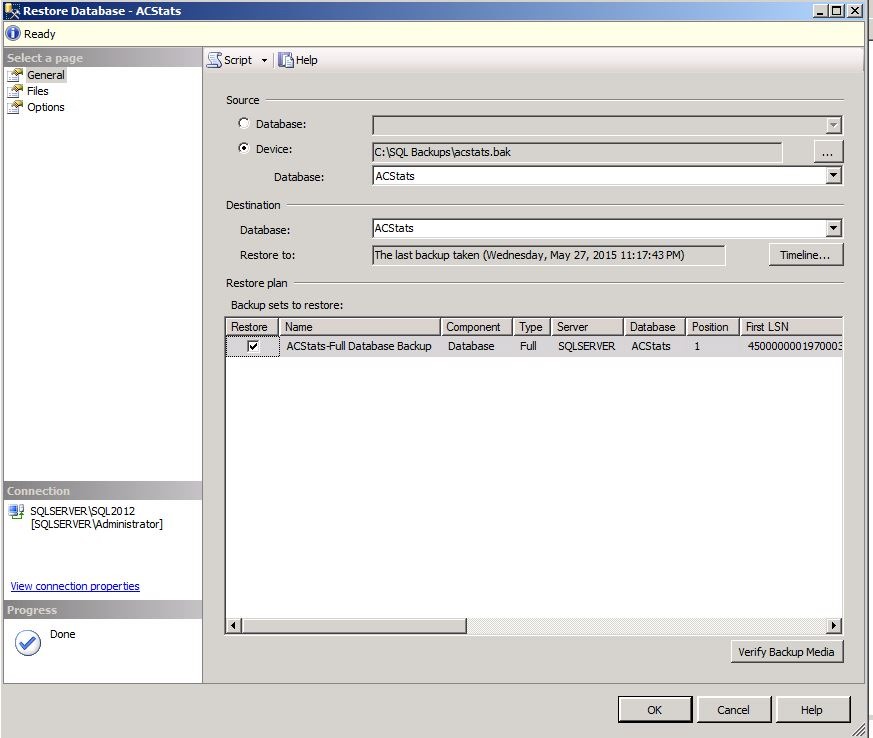Browse for backup device with ellipsis button
The width and height of the screenshot is (873, 738).
826,152
